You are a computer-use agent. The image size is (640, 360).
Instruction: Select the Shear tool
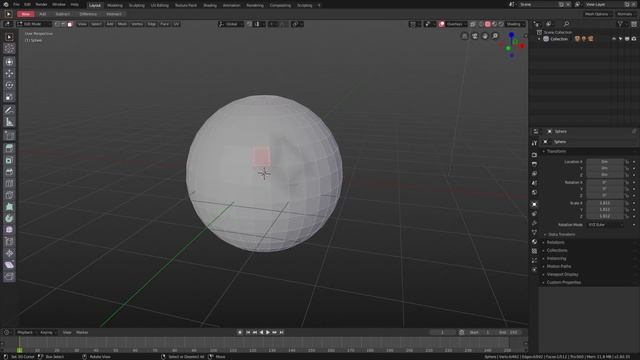9,265
